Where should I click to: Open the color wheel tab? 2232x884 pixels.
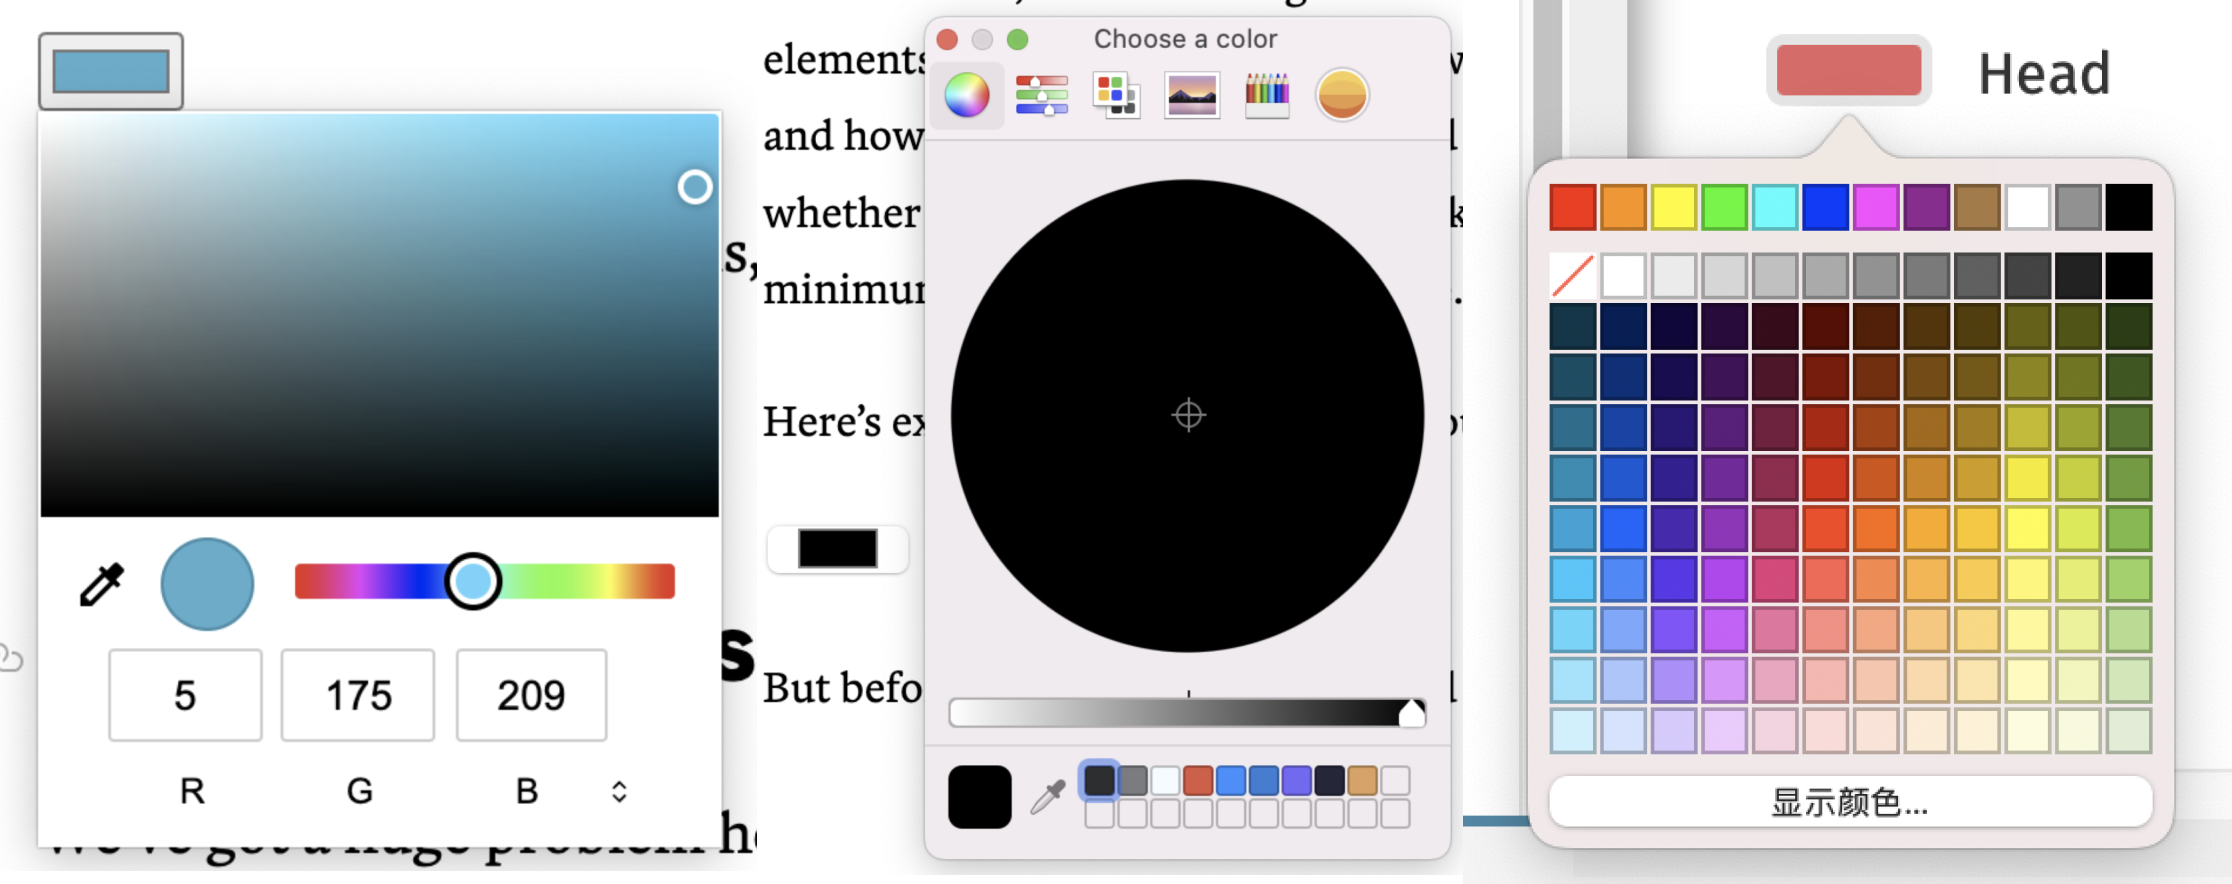967,95
